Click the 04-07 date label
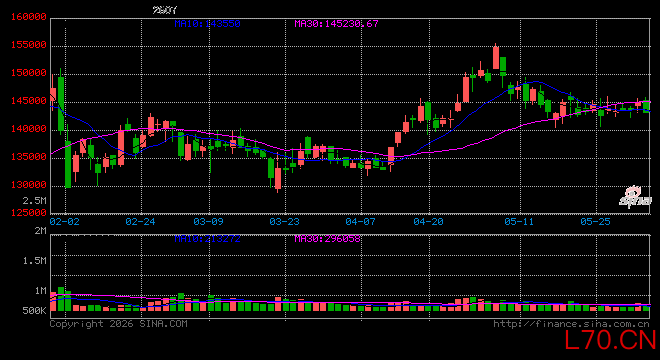Viewport: 660px width, 360px height. pyautogui.click(x=360, y=221)
